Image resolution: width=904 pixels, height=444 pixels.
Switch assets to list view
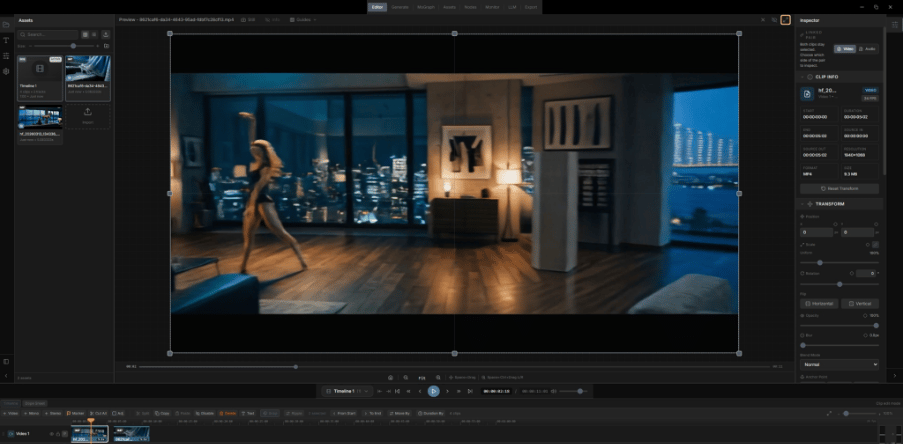pyautogui.click(x=94, y=34)
